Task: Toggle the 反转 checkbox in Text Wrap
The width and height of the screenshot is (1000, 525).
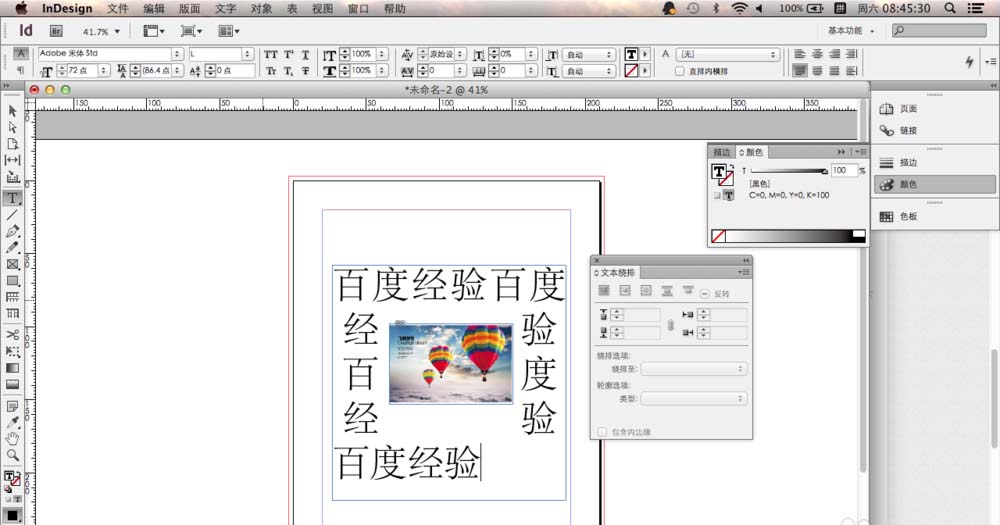Action: tap(705, 294)
